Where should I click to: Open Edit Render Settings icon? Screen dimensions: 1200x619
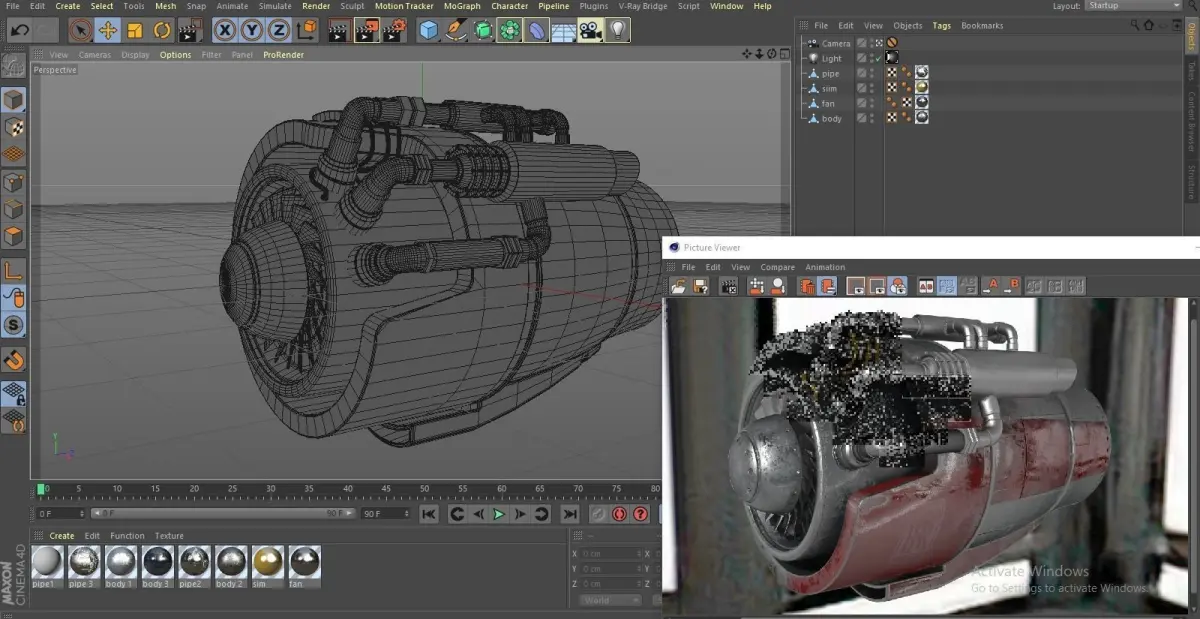click(x=393, y=31)
